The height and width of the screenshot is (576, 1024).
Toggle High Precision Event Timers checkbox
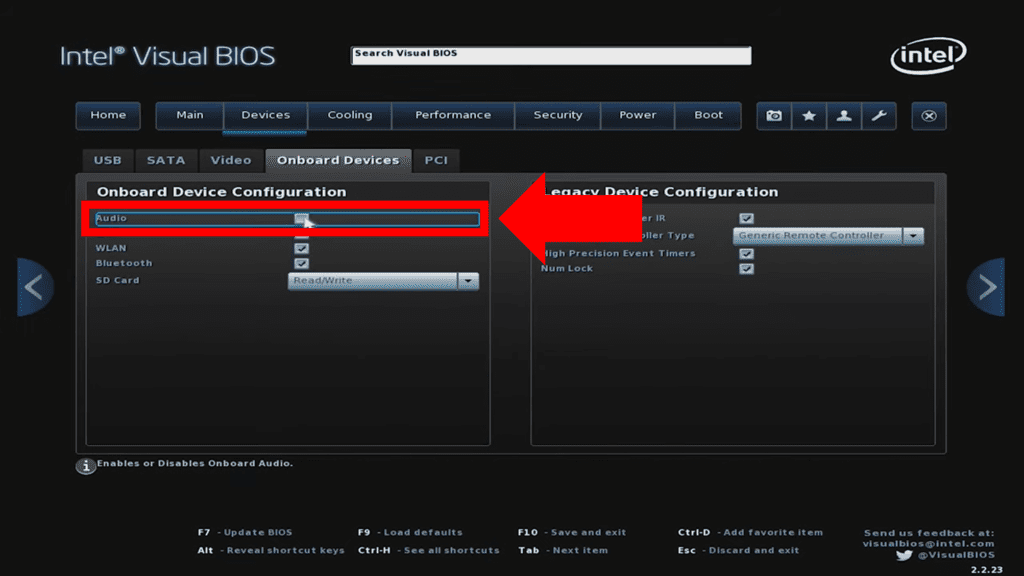[x=746, y=253]
